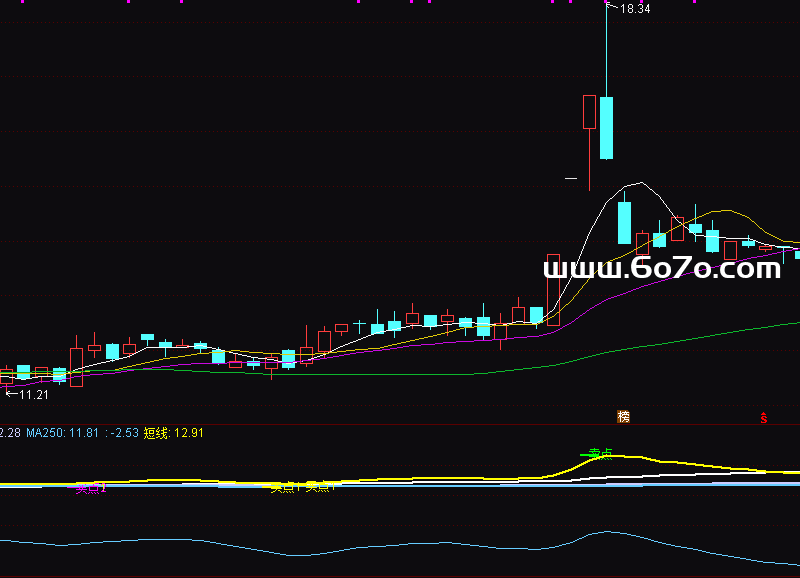The width and height of the screenshot is (800, 578).
Task: Select the white cross doji candle mid-chart
Action: 358,324
